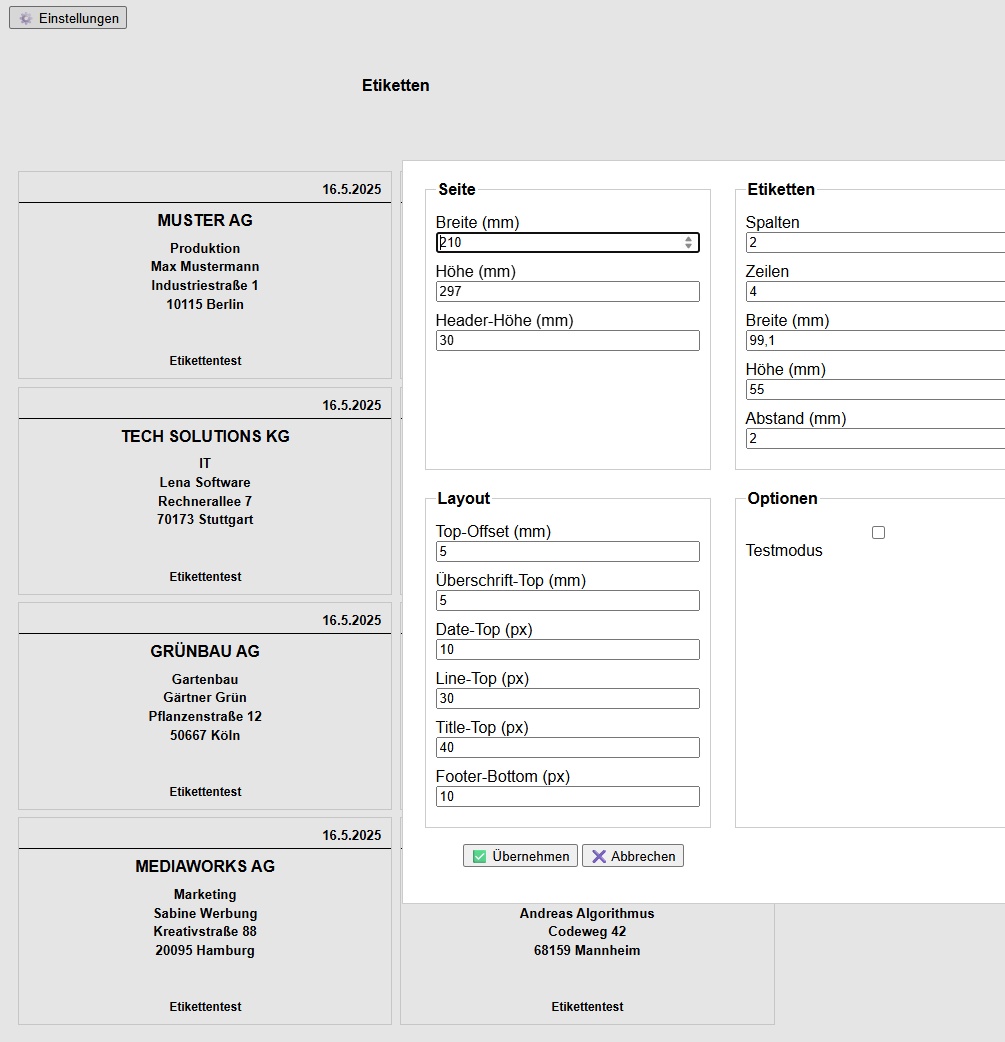The width and height of the screenshot is (1005, 1042).
Task: Click the Footer-Bottom (px) field
Action: [567, 796]
